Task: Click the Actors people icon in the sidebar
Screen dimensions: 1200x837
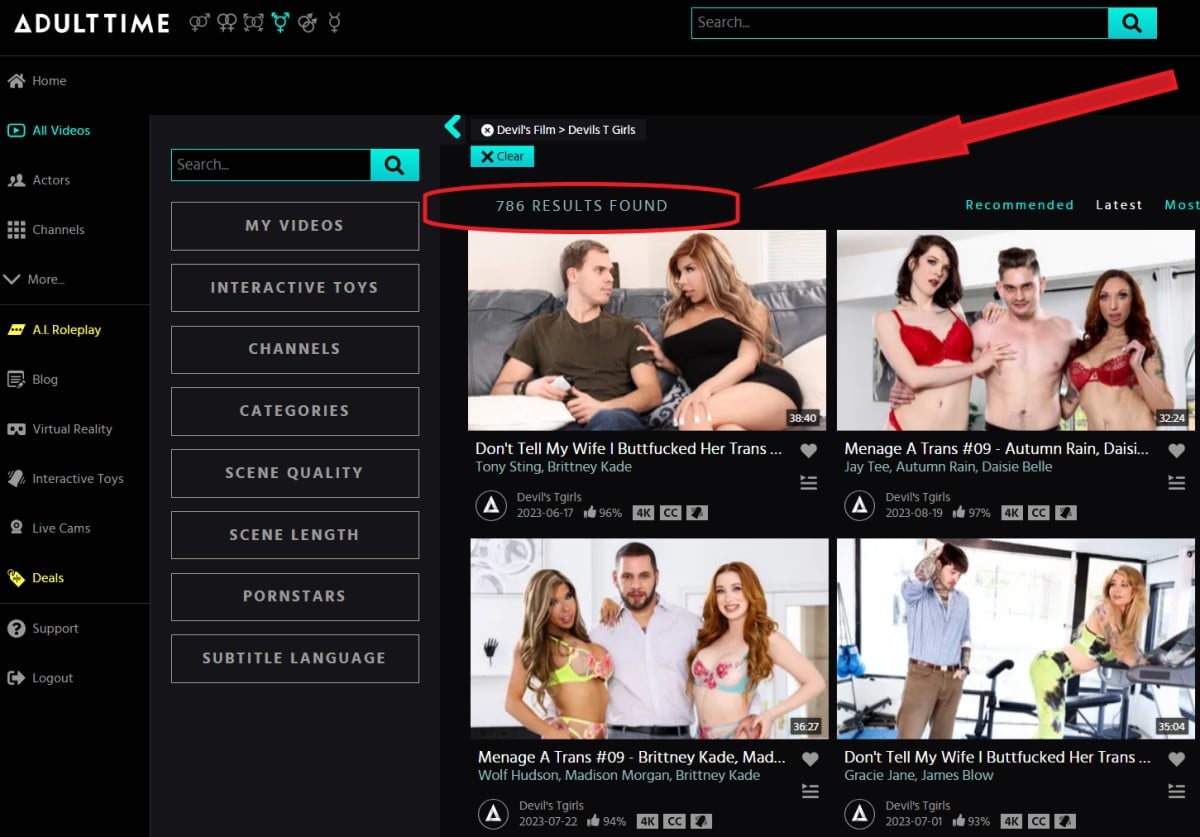Action: pyautogui.click(x=16, y=180)
